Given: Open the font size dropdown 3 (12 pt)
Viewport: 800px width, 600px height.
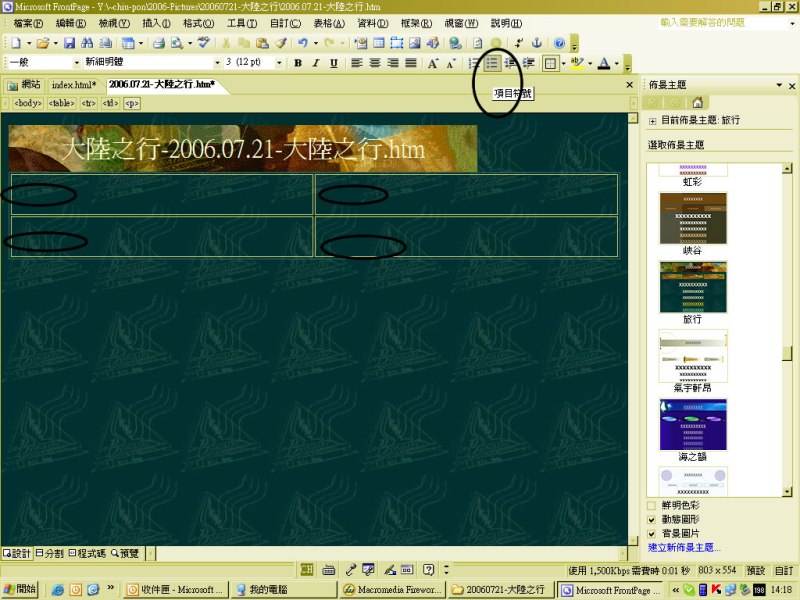Looking at the screenshot, I should click(x=279, y=63).
